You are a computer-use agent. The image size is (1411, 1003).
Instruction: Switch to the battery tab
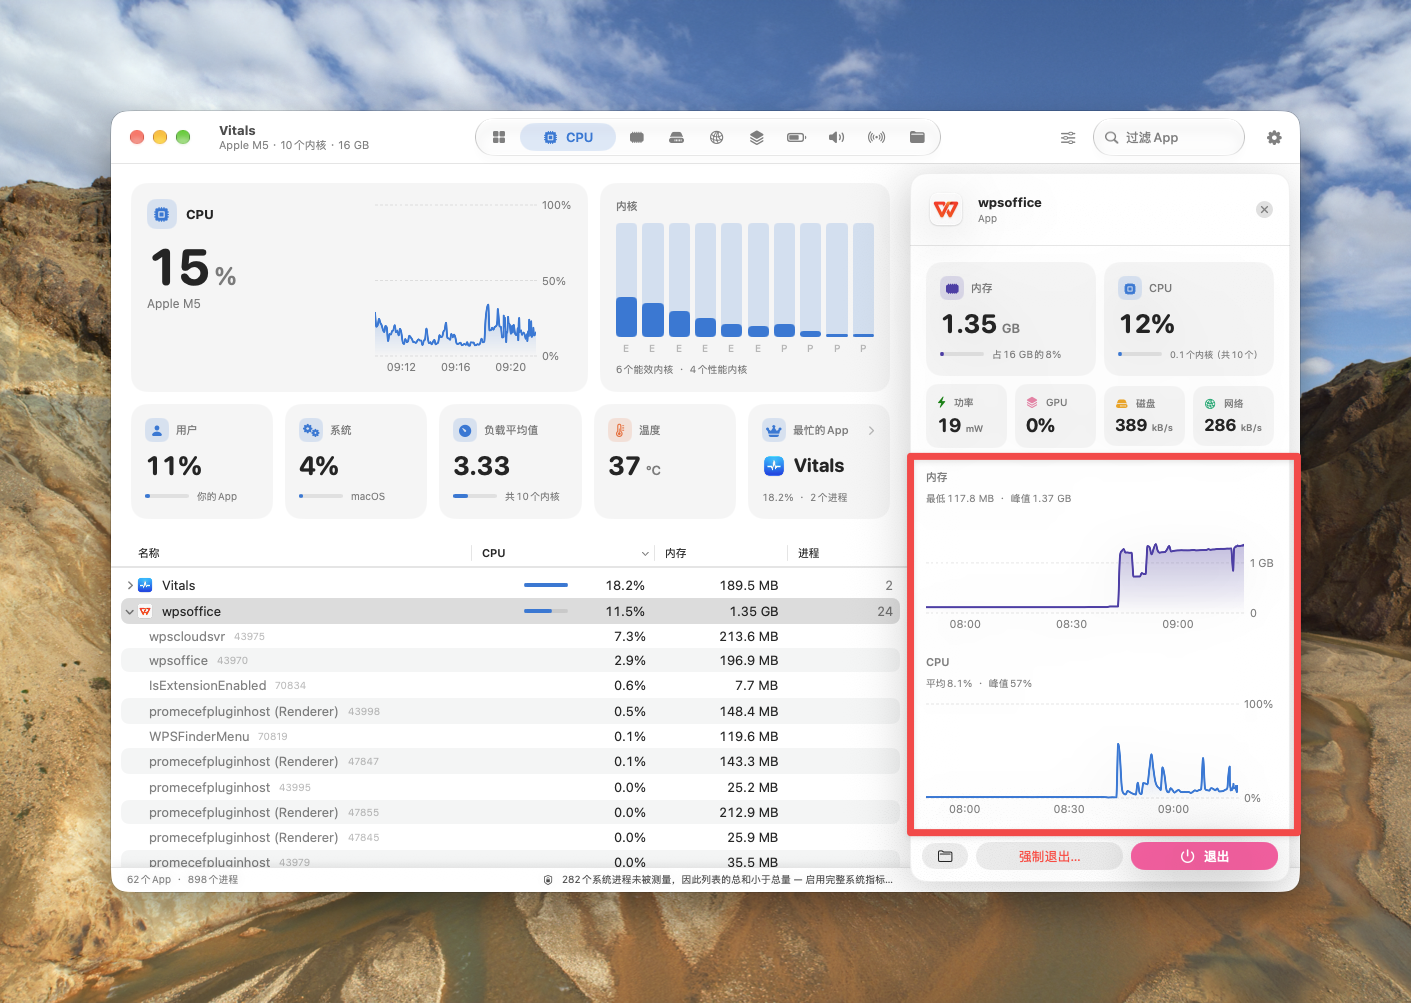pos(796,137)
